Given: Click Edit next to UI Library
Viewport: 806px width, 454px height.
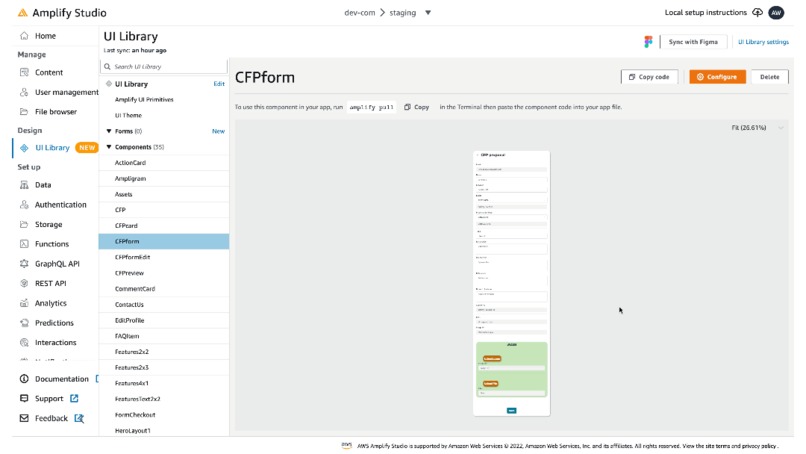Looking at the screenshot, I should point(219,84).
